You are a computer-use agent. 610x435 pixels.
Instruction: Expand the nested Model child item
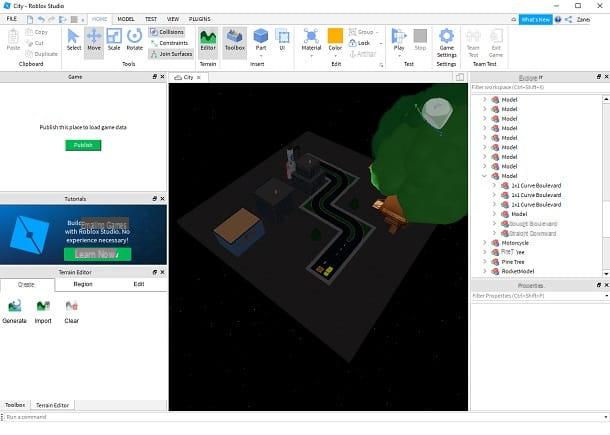click(x=494, y=214)
